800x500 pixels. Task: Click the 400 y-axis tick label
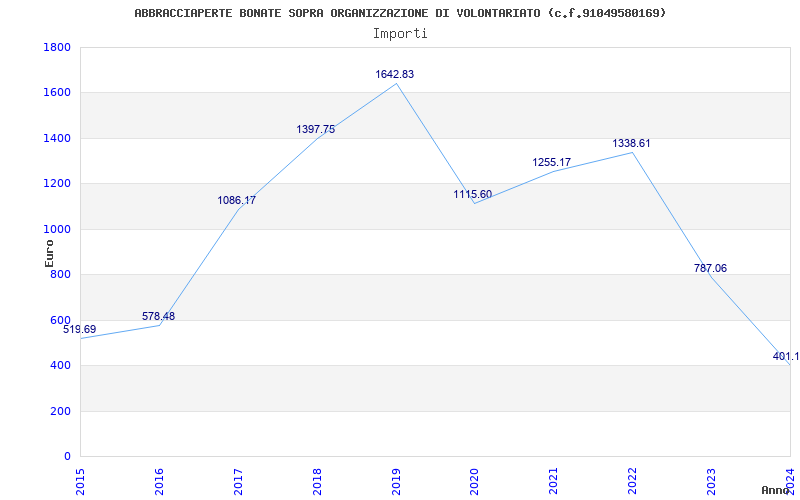click(60, 366)
